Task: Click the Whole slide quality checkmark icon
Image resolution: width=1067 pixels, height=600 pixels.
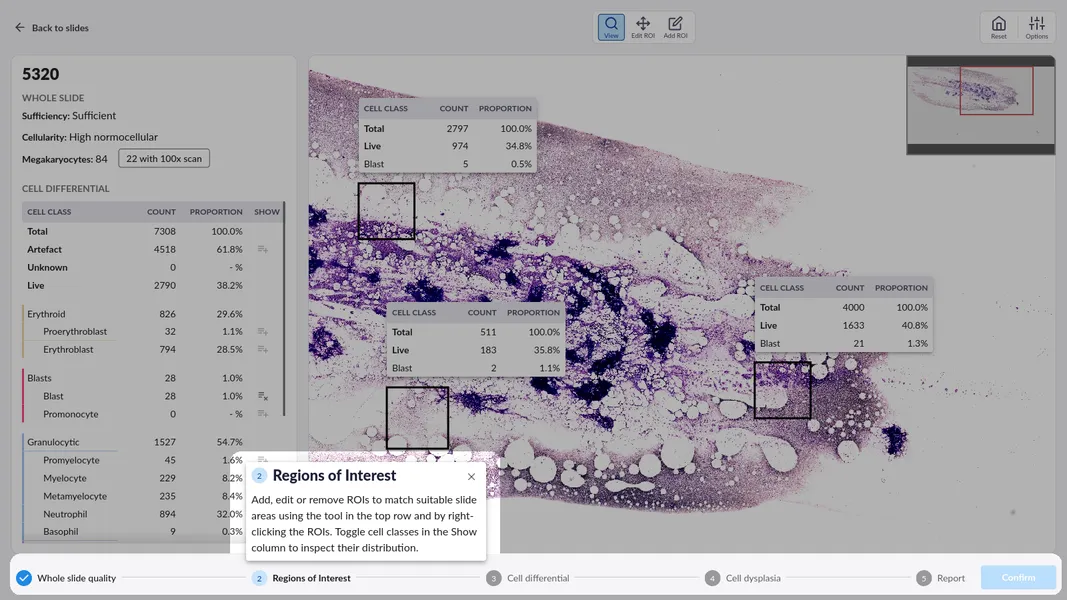Action: pos(24,578)
